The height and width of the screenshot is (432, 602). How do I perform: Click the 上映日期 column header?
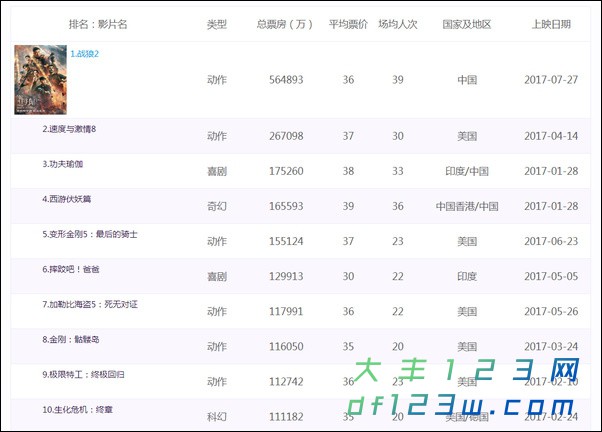click(551, 23)
